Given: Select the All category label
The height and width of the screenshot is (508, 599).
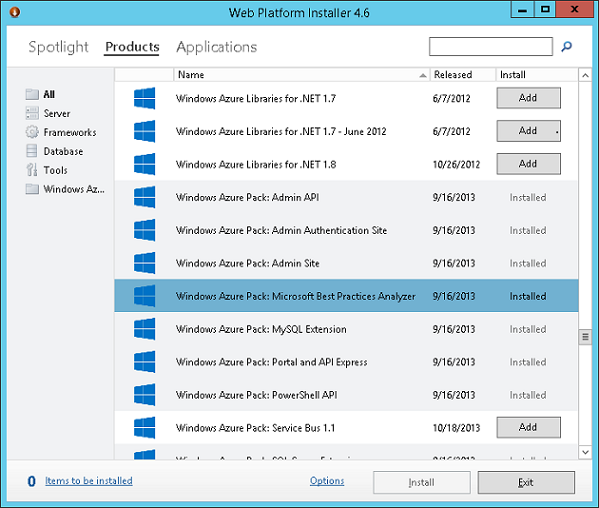Looking at the screenshot, I should (x=49, y=94).
